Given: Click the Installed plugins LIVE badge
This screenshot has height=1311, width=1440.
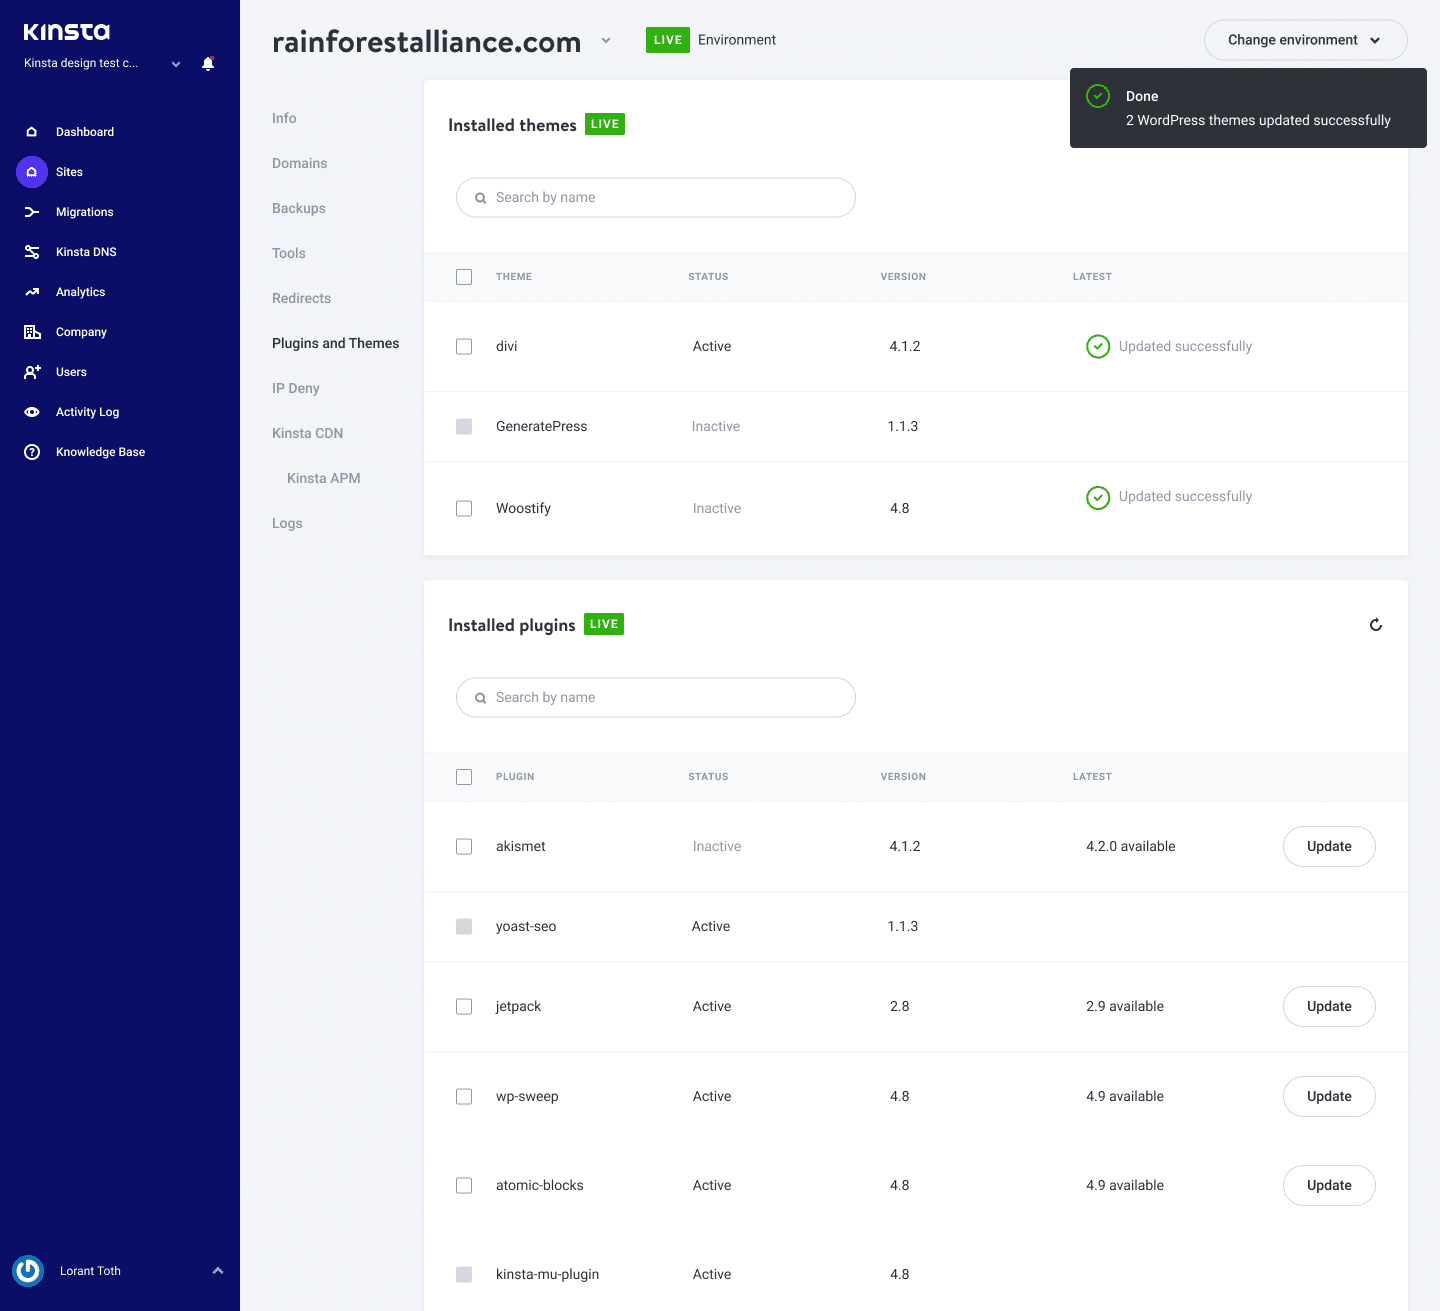Looking at the screenshot, I should (604, 625).
